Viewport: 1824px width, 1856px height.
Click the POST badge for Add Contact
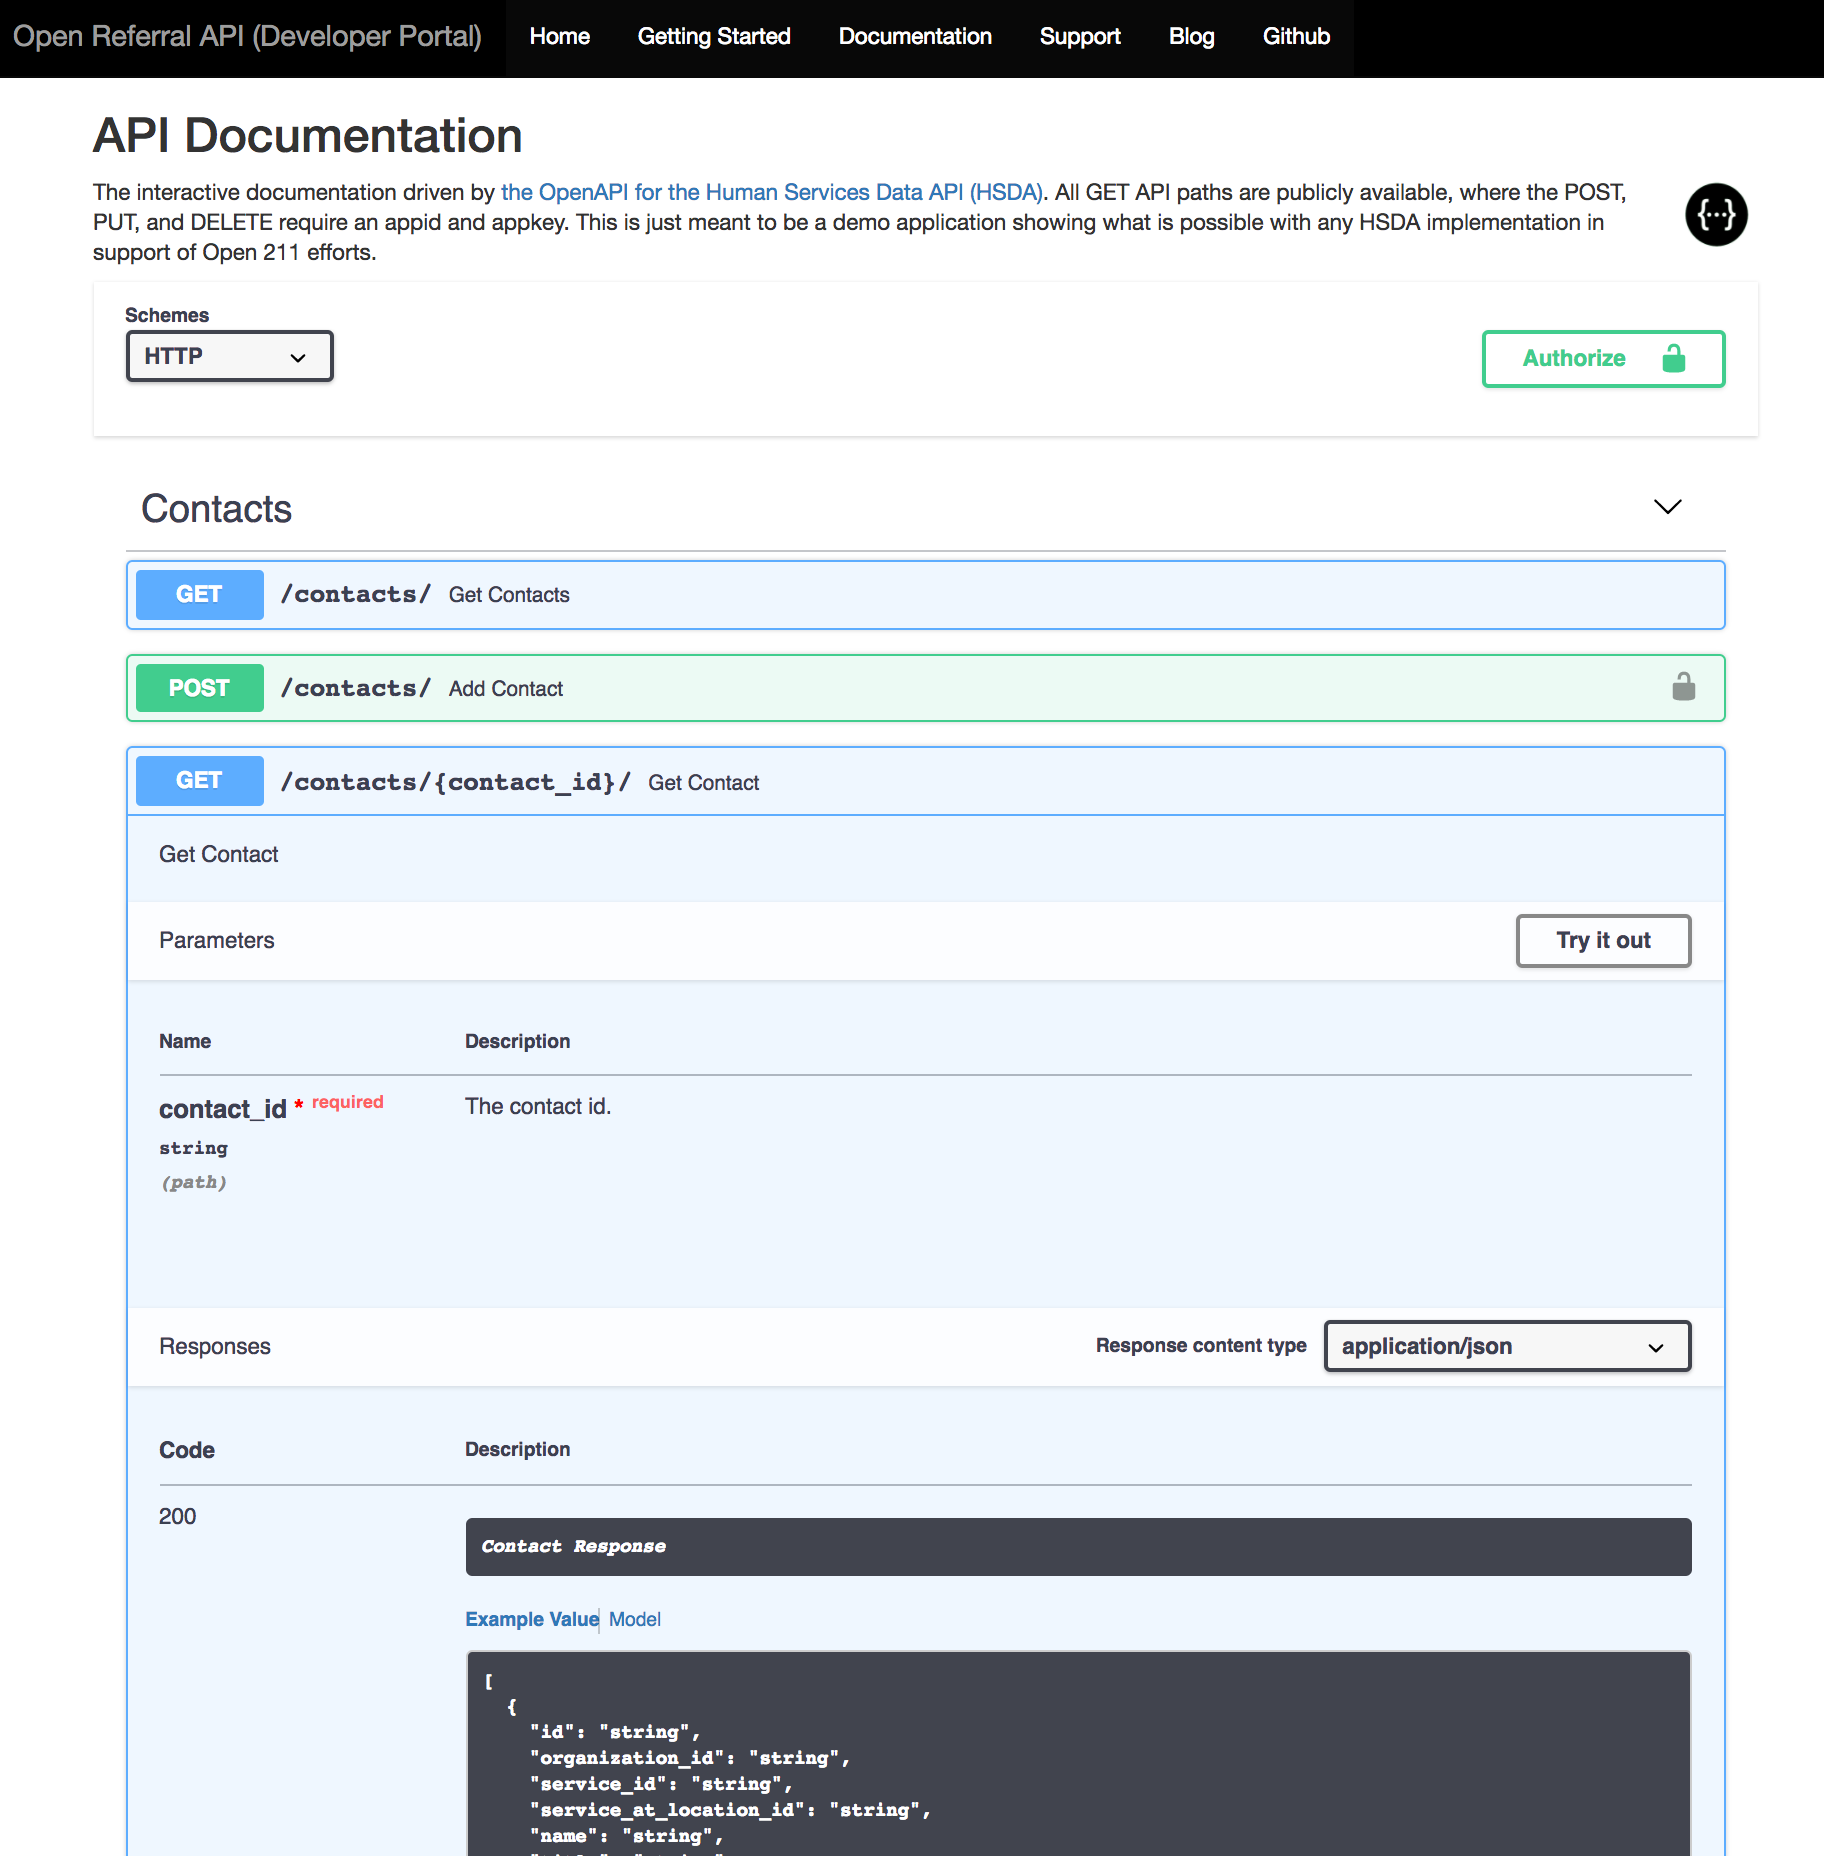pyautogui.click(x=199, y=687)
